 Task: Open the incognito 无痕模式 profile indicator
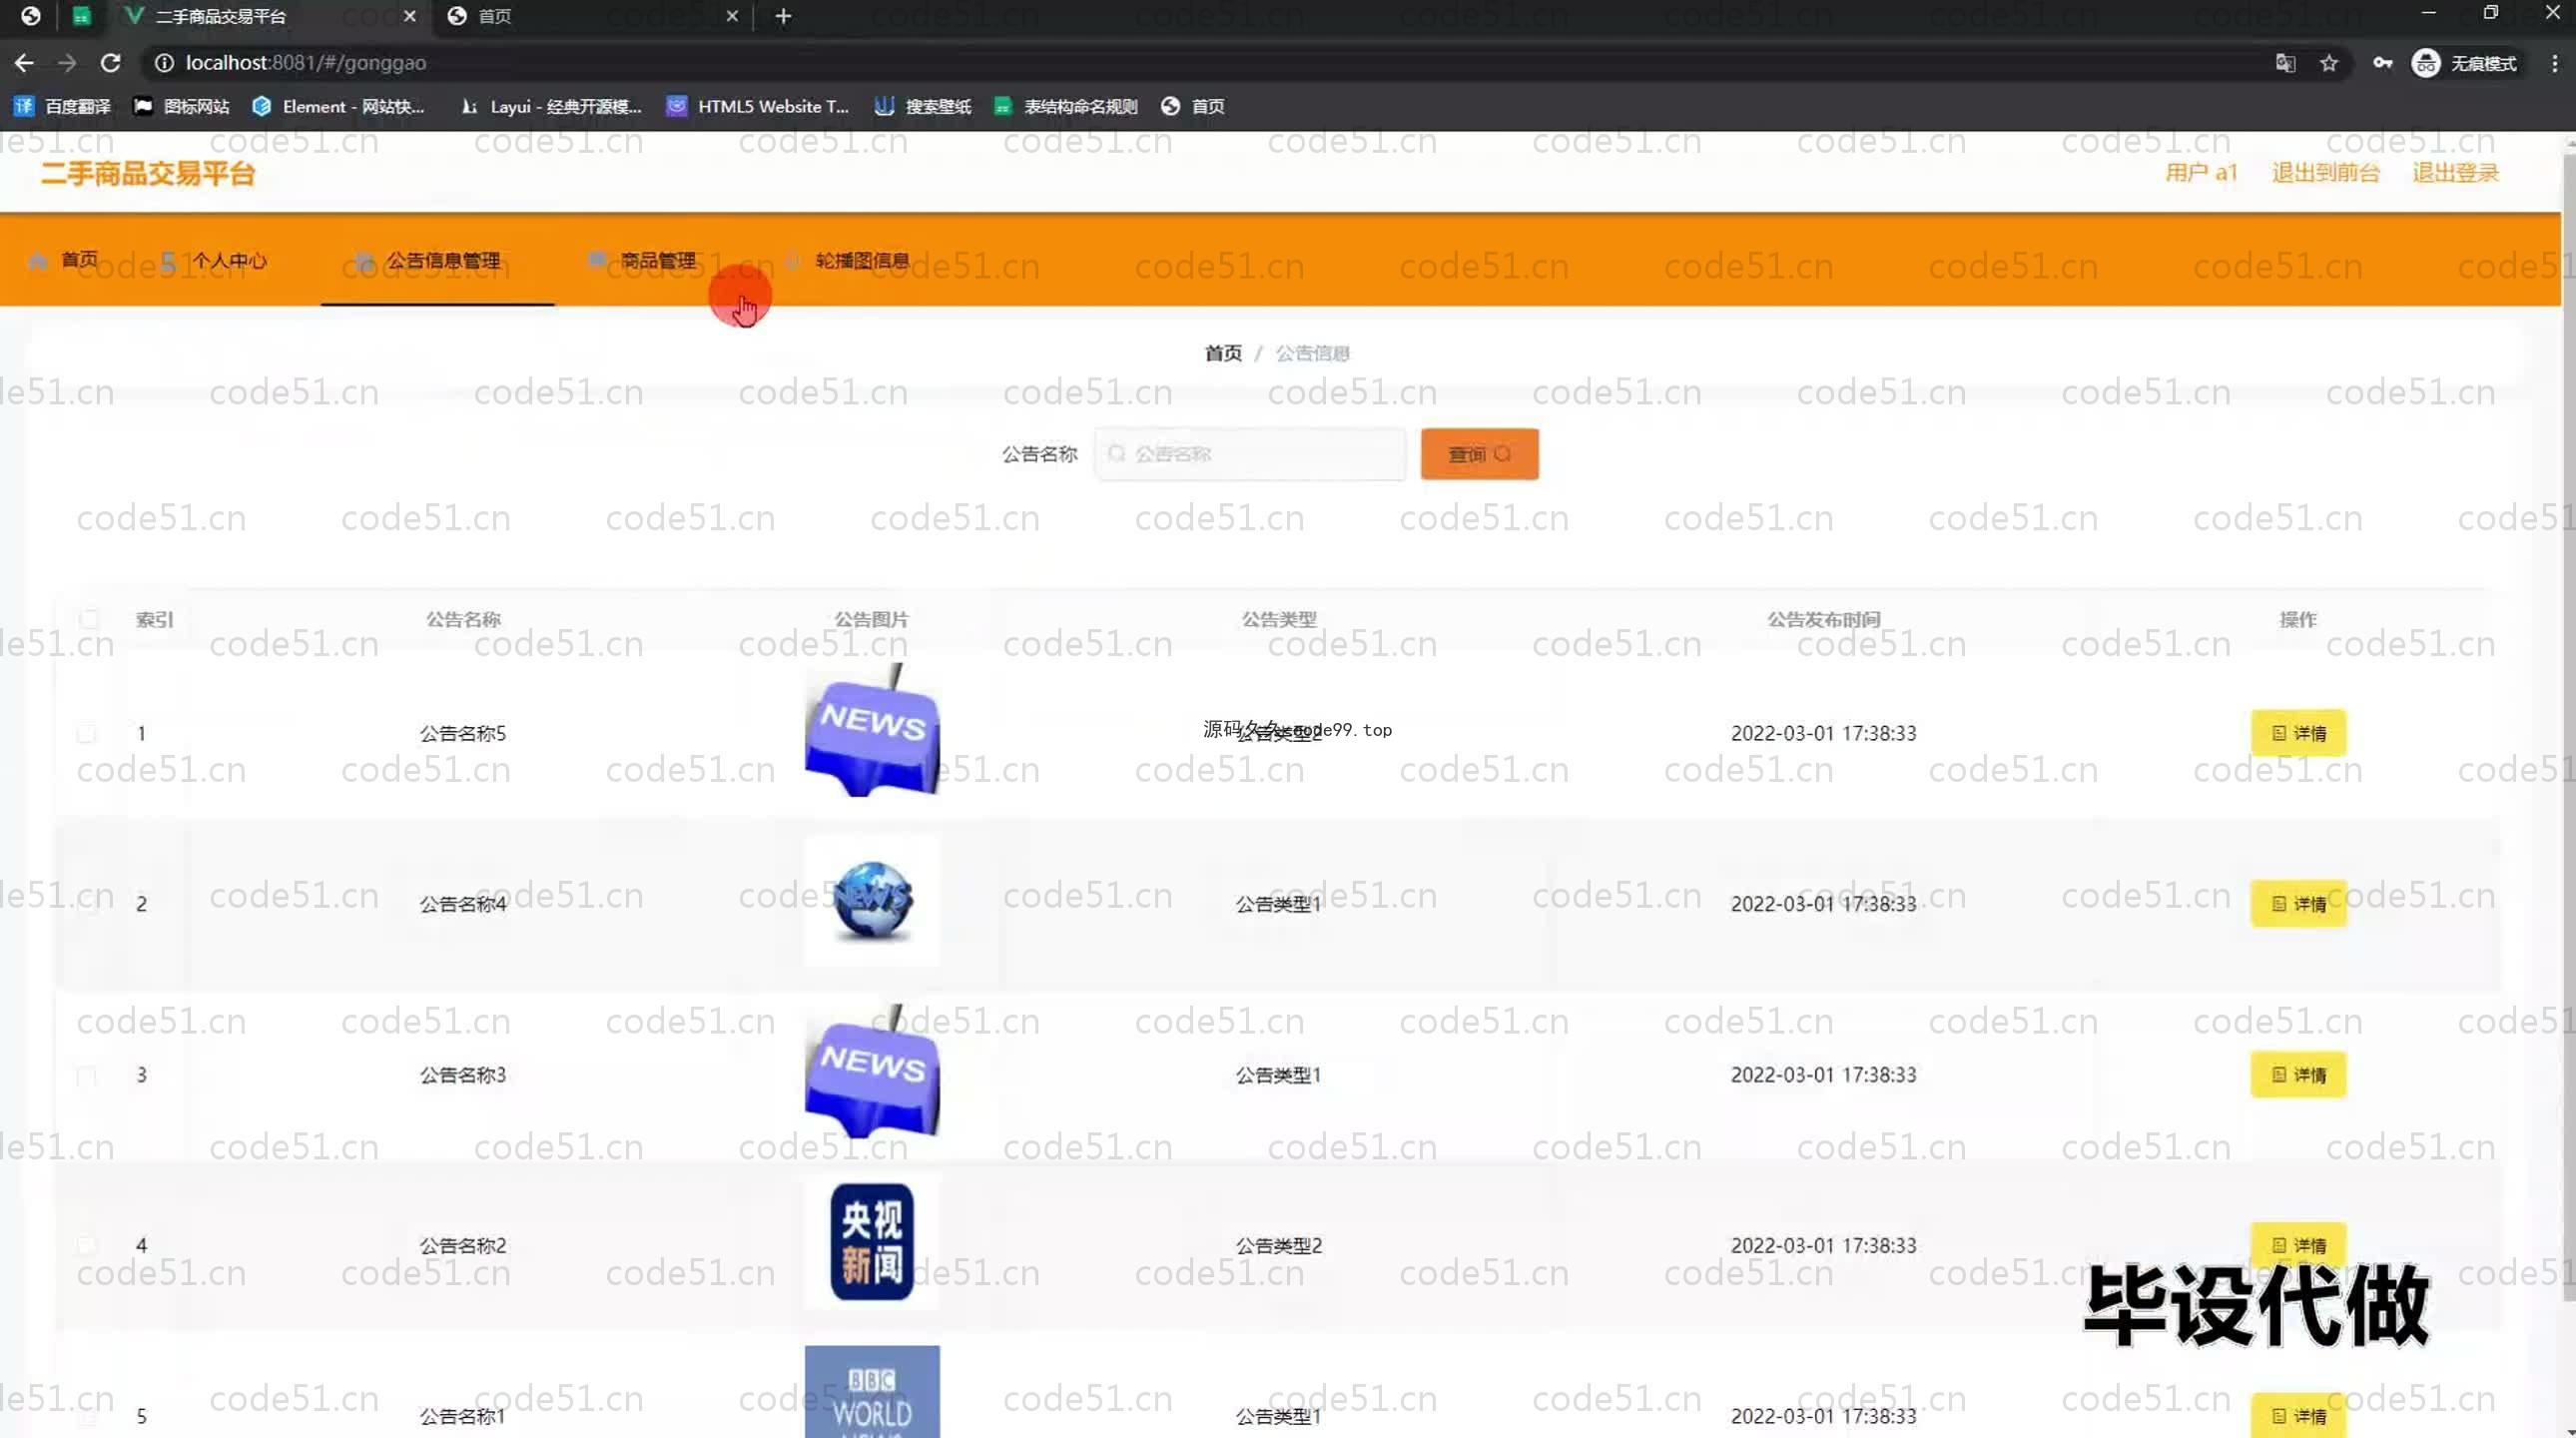pyautogui.click(x=2465, y=63)
